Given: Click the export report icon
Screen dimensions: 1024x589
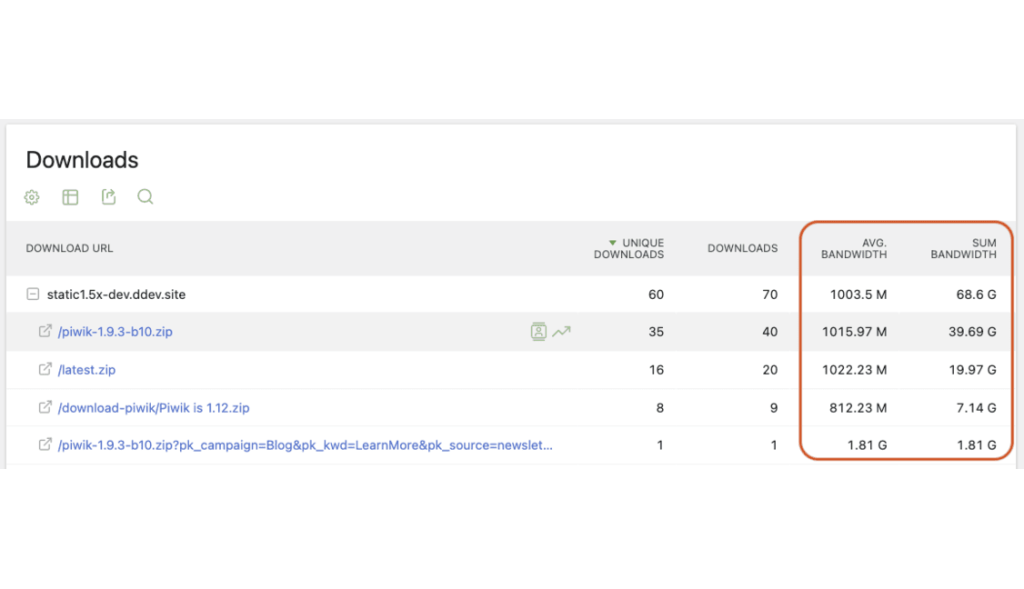Looking at the screenshot, I should click(108, 197).
